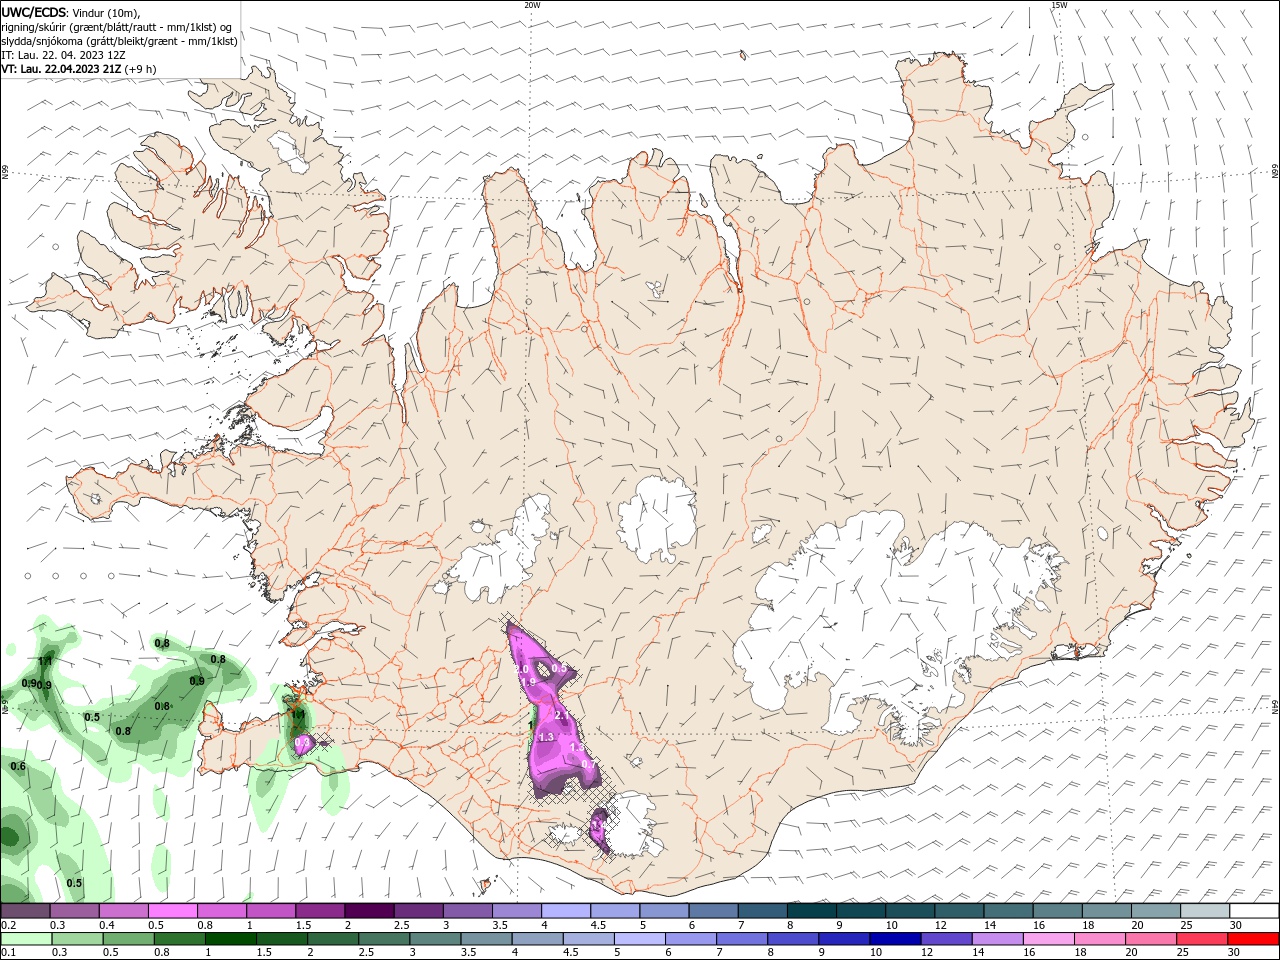Viewport: 1280px width, 960px height.
Task: Pick upper legend swatch labeled 3
Action: pyautogui.click(x=468, y=911)
